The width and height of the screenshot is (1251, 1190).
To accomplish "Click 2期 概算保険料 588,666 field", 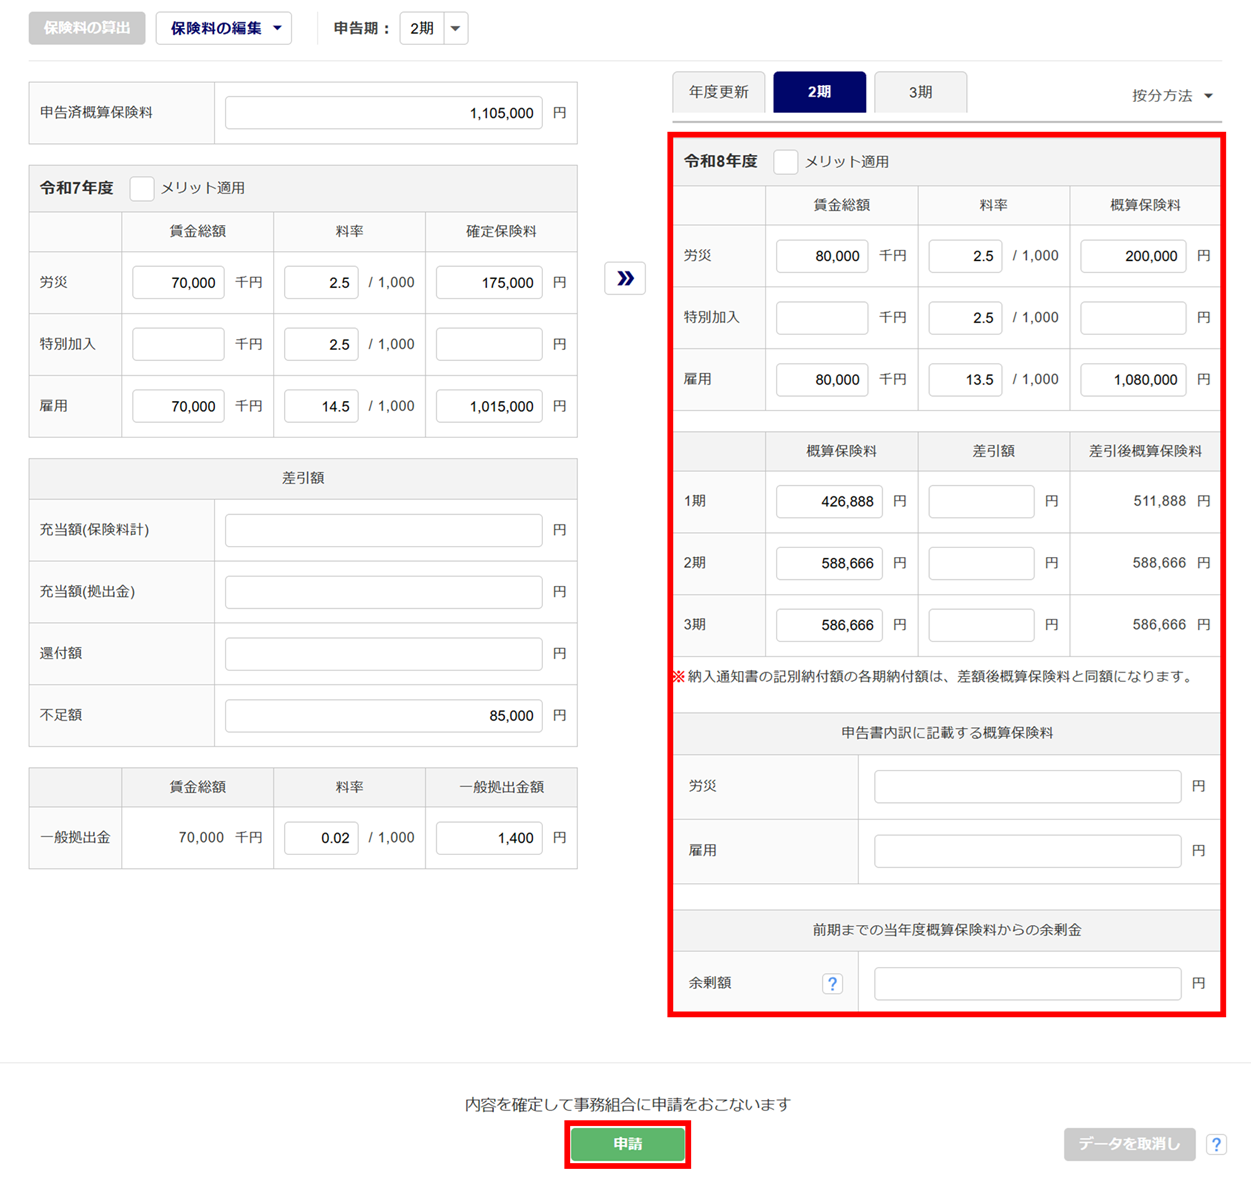I will click(829, 564).
